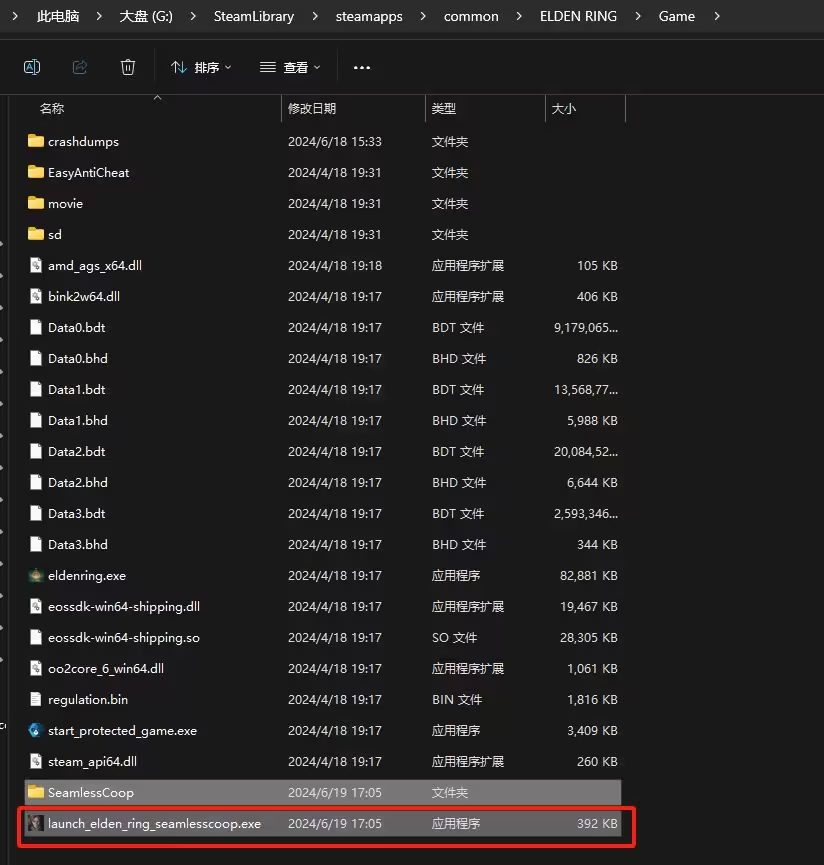
Task: Click the Data2.bdt file icon
Action: coord(36,451)
